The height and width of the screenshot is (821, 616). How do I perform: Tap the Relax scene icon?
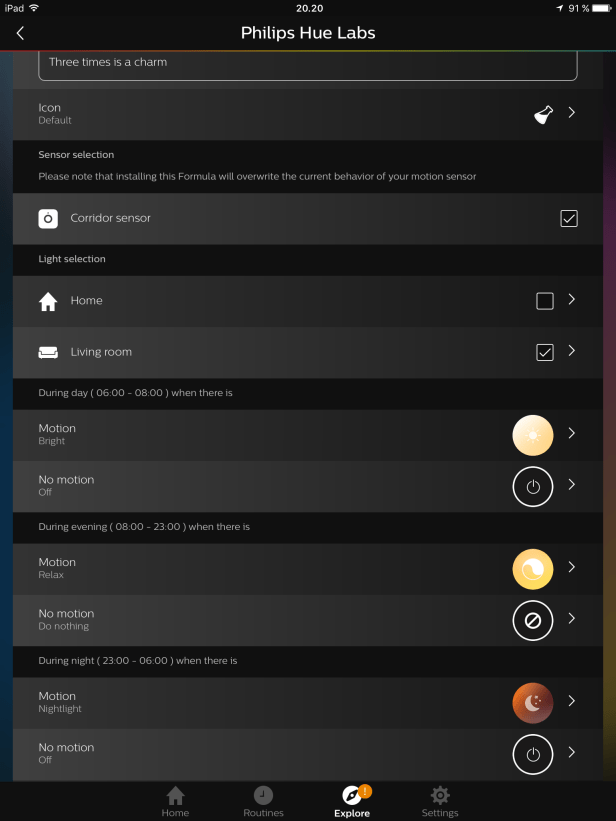pyautogui.click(x=532, y=569)
